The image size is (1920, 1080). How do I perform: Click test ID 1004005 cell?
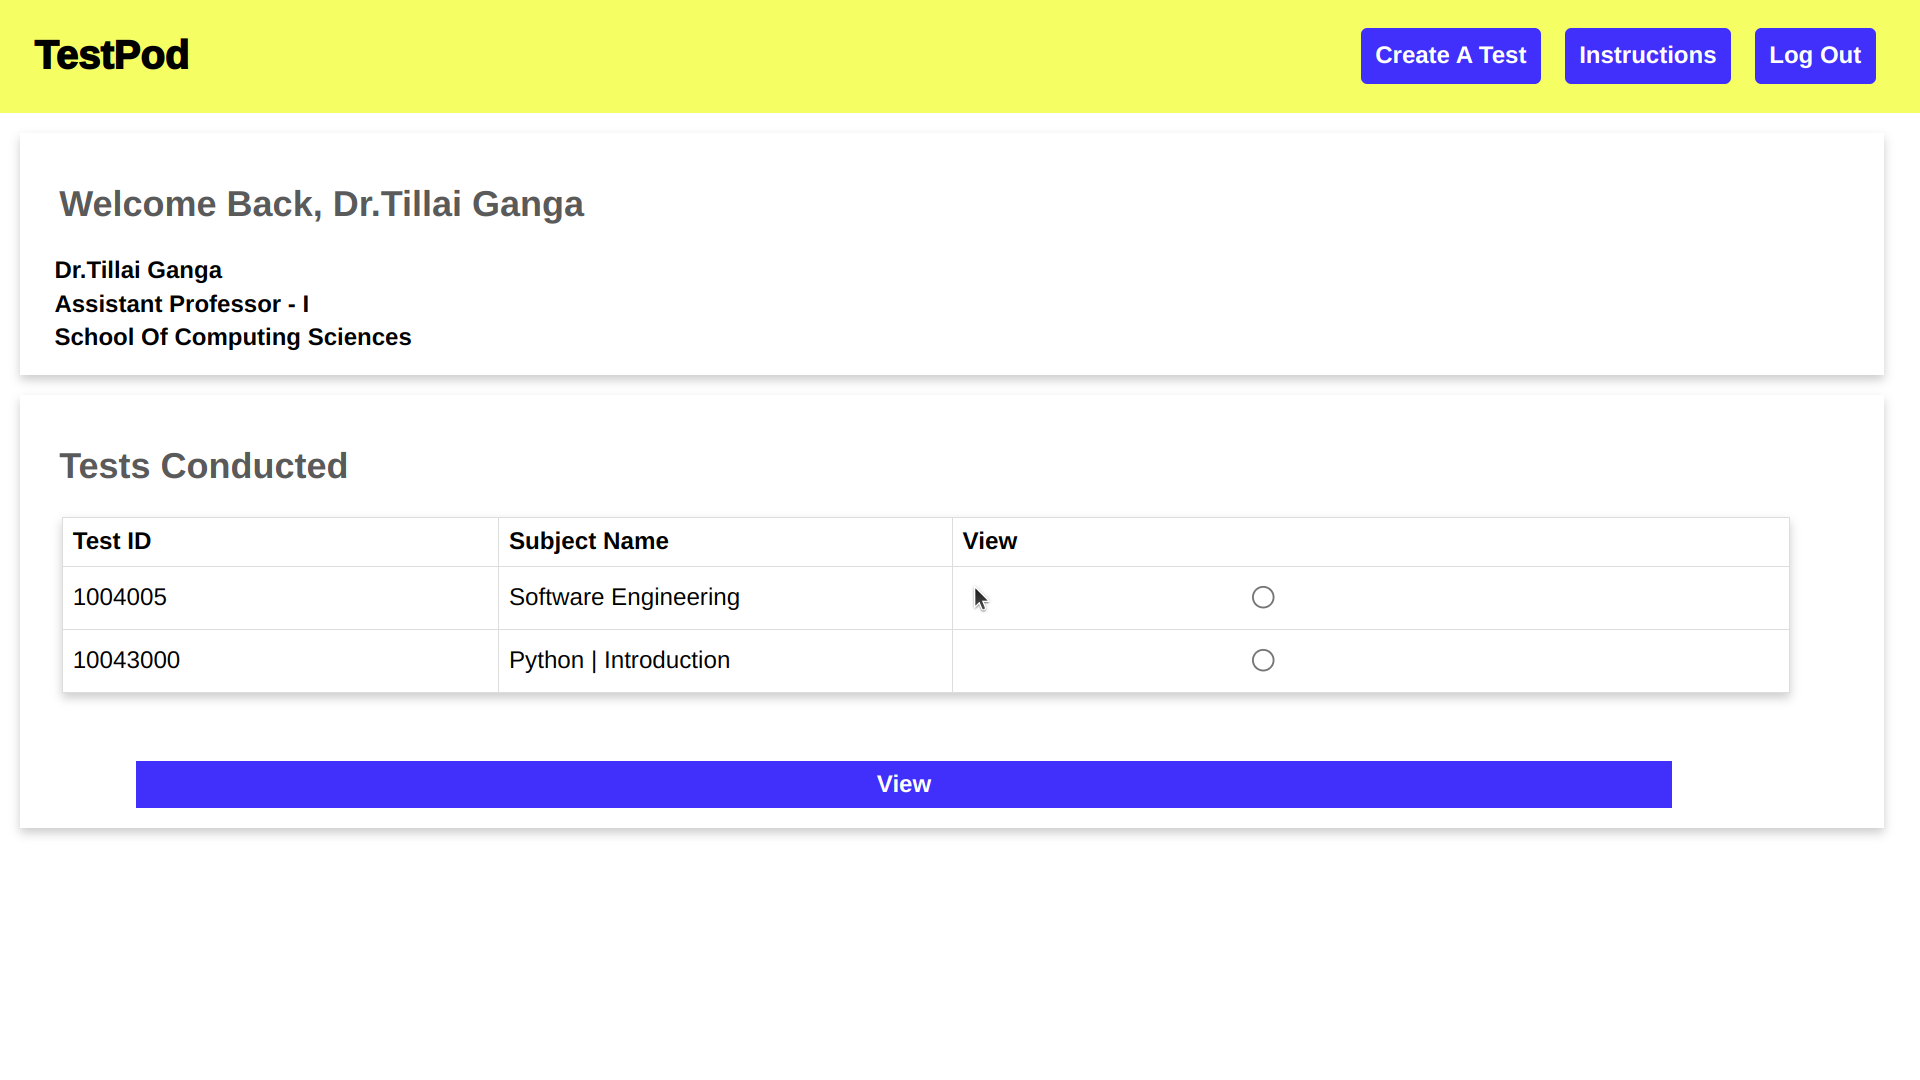(x=120, y=597)
